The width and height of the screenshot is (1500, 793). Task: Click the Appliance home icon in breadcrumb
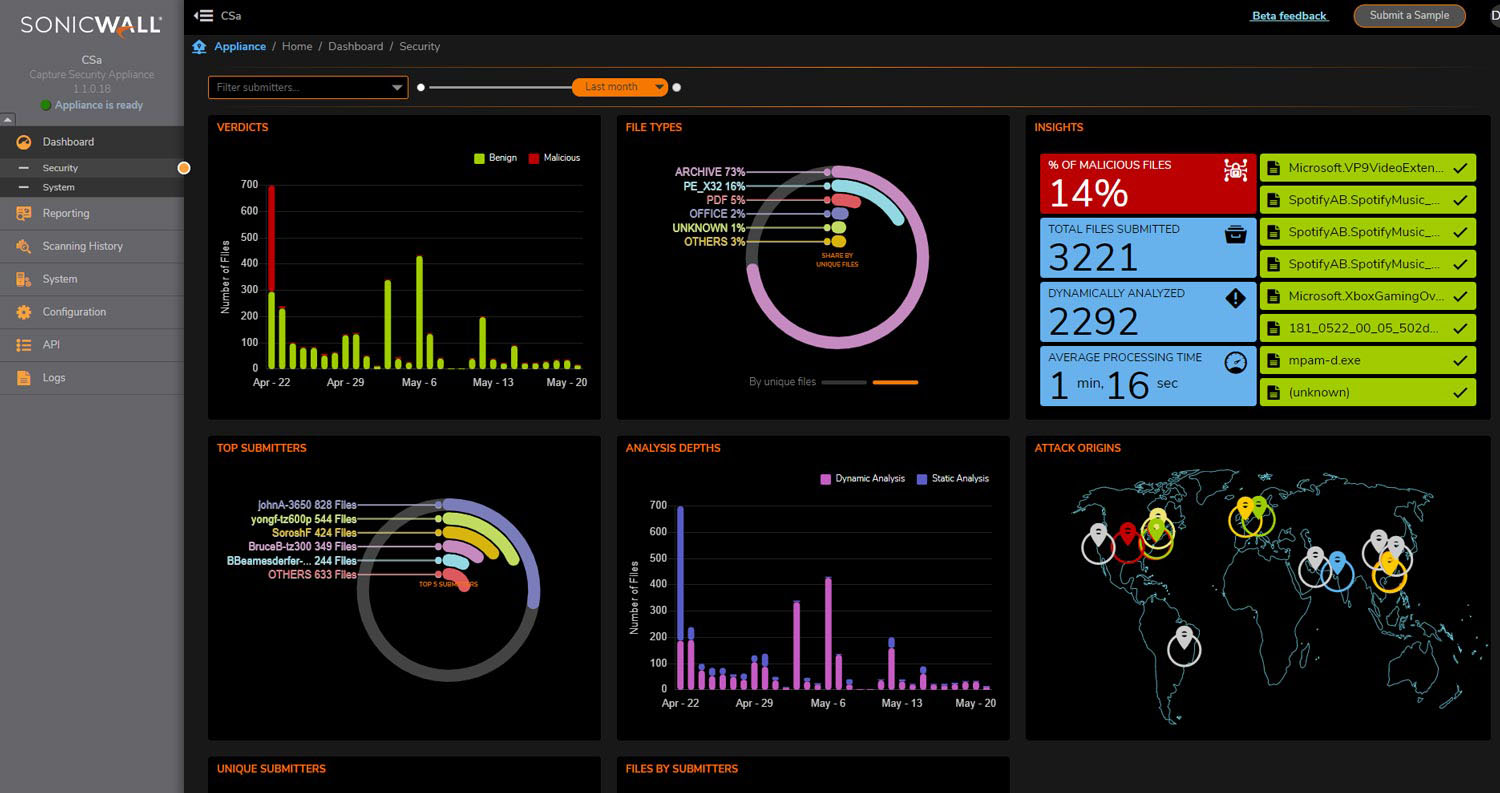point(199,46)
